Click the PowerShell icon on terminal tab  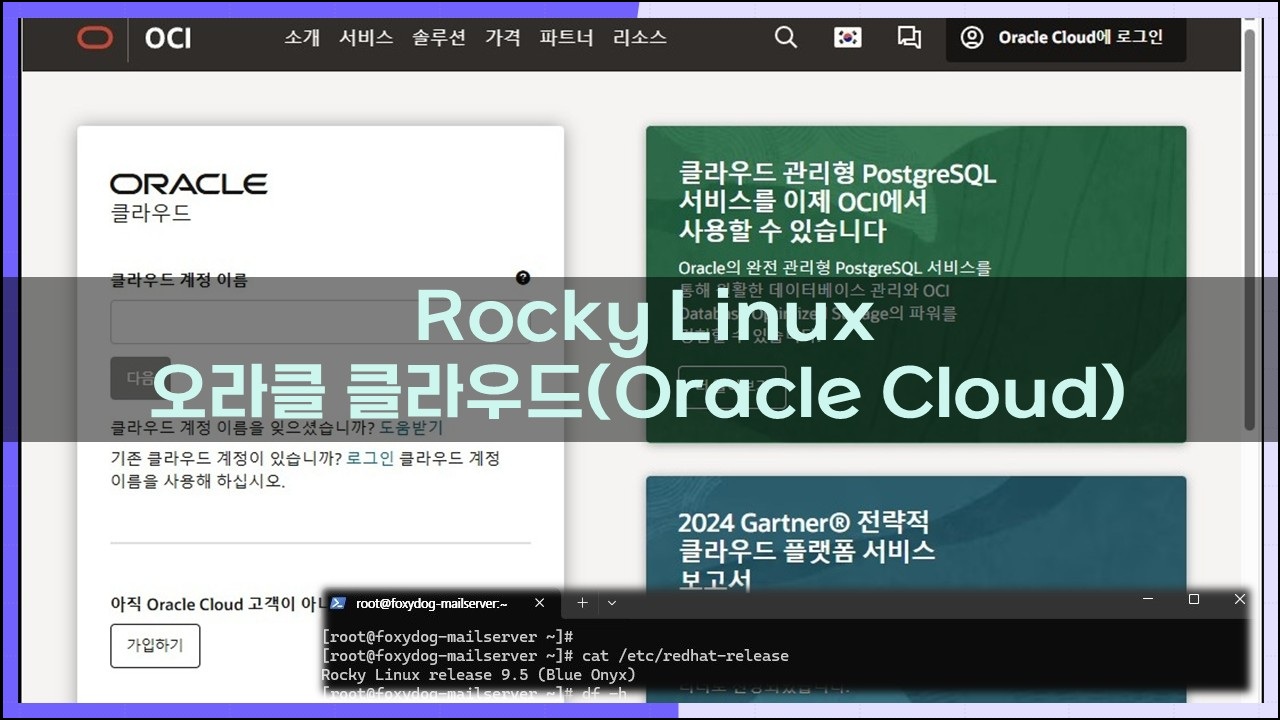pyautogui.click(x=338, y=603)
